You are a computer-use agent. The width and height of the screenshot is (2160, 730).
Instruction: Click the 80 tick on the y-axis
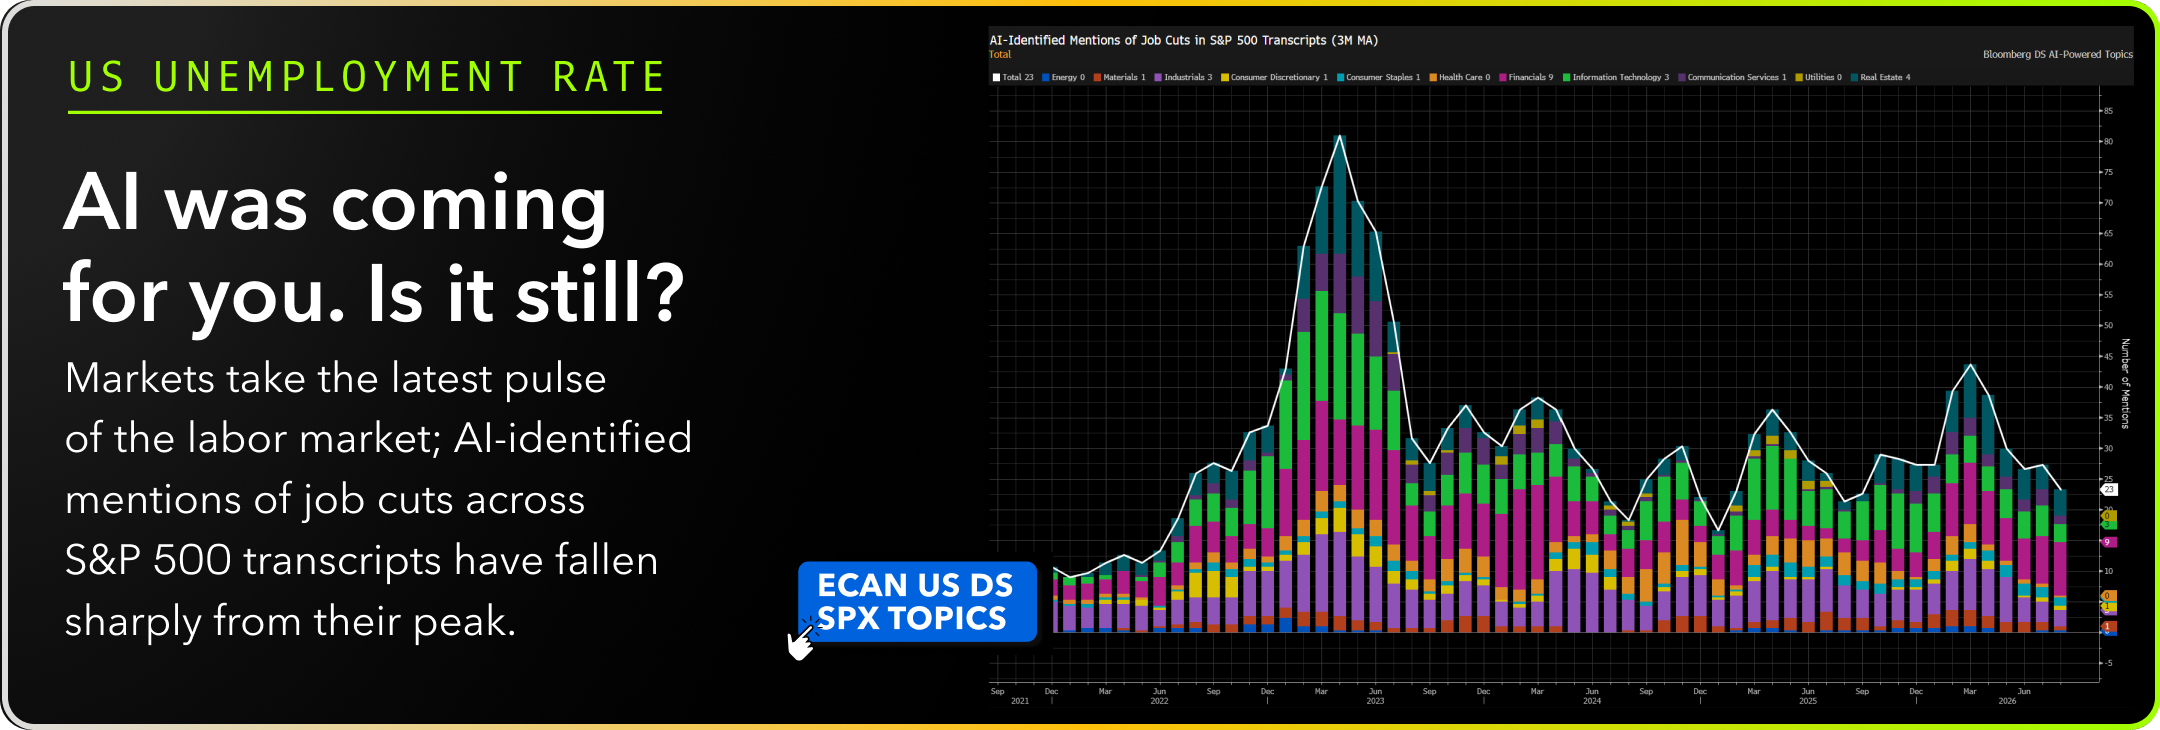point(2108,142)
